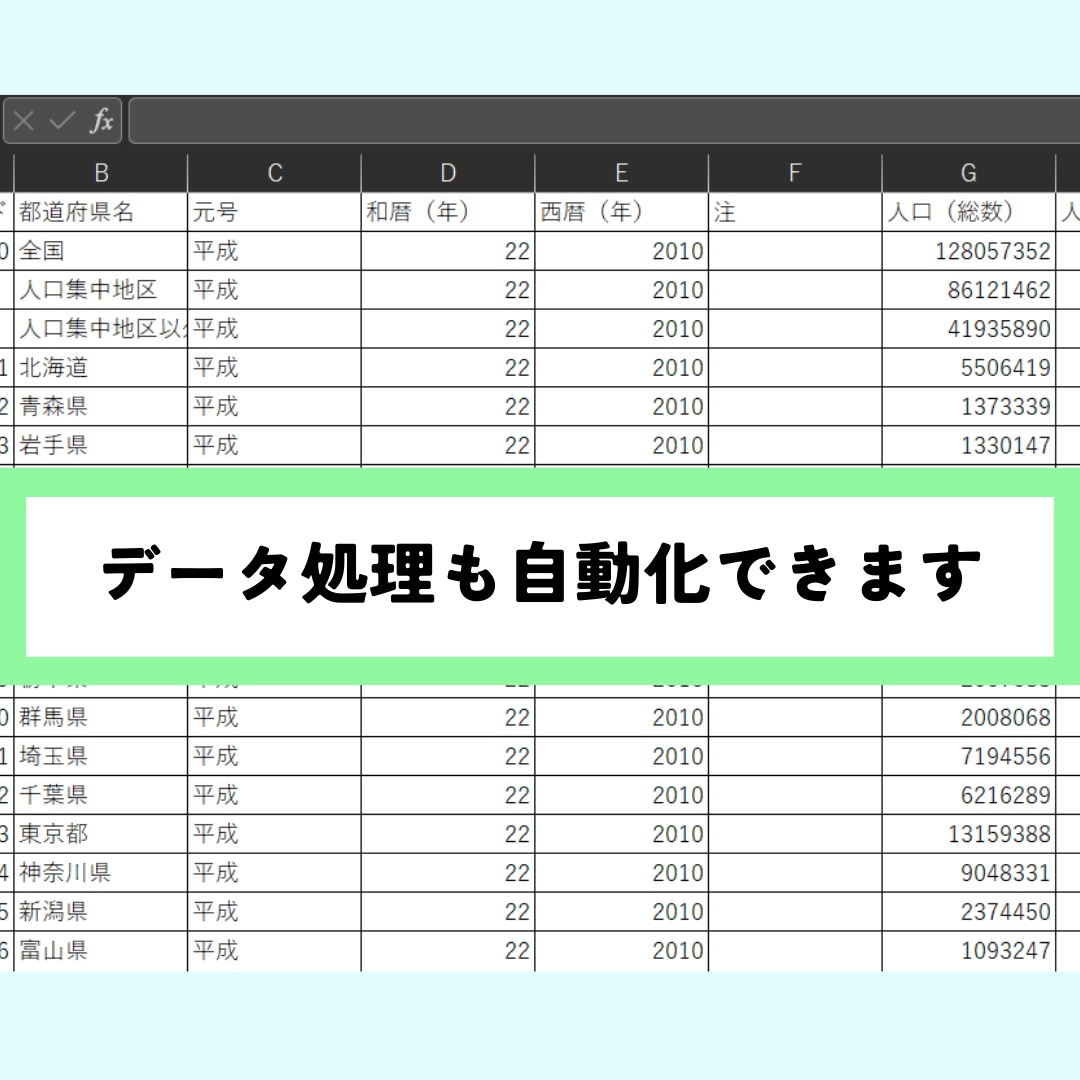Select the 岩手県 cell
The image size is (1080, 1080).
point(101,446)
